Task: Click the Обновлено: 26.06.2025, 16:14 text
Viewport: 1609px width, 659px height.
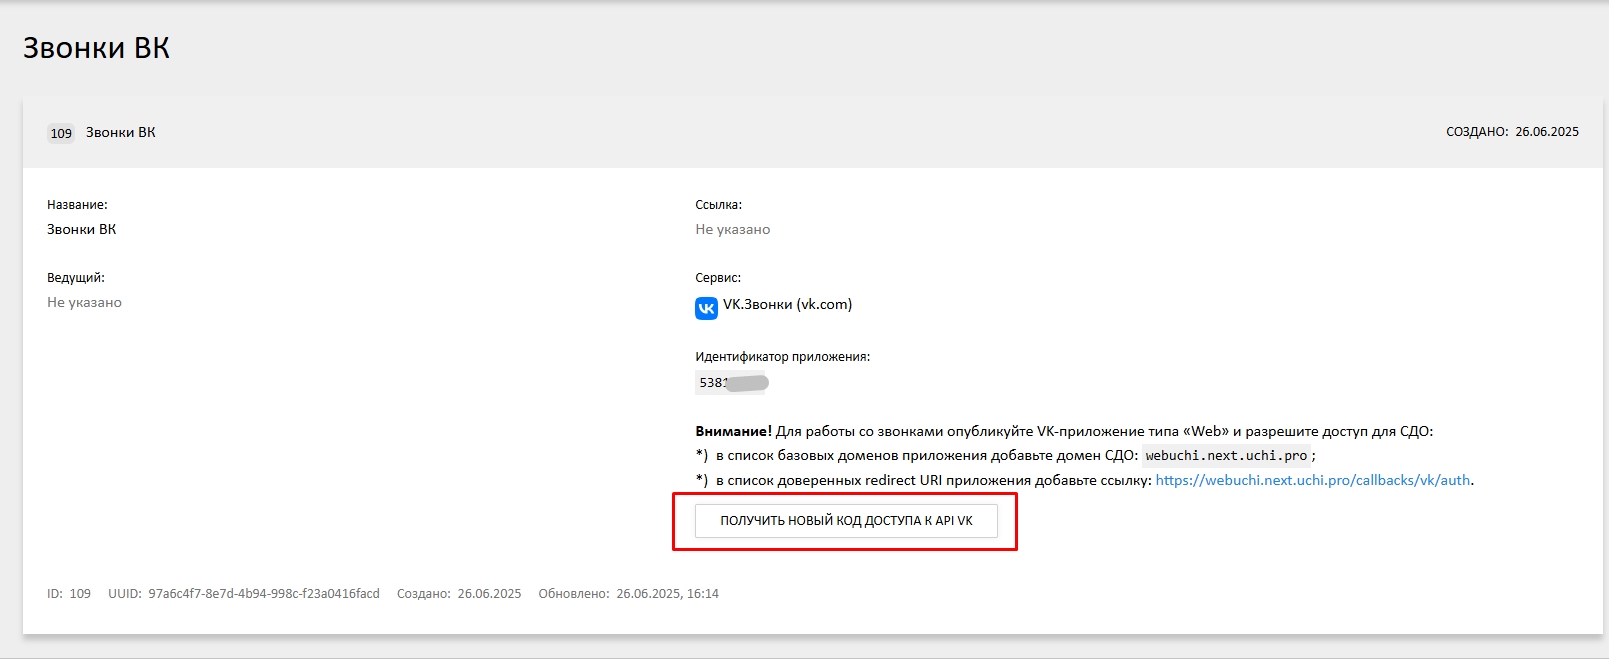Action: 628,594
